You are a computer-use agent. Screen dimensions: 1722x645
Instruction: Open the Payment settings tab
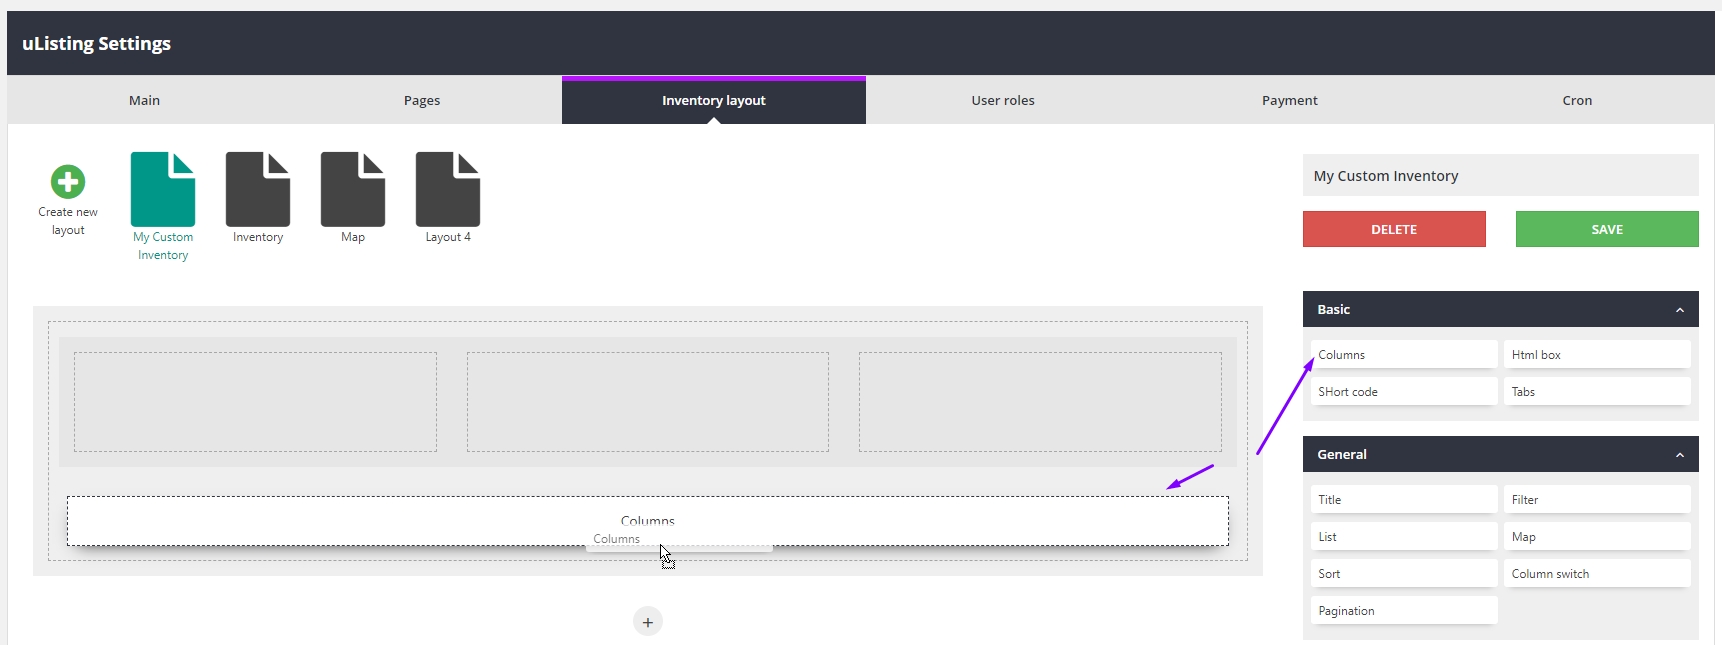click(x=1289, y=101)
